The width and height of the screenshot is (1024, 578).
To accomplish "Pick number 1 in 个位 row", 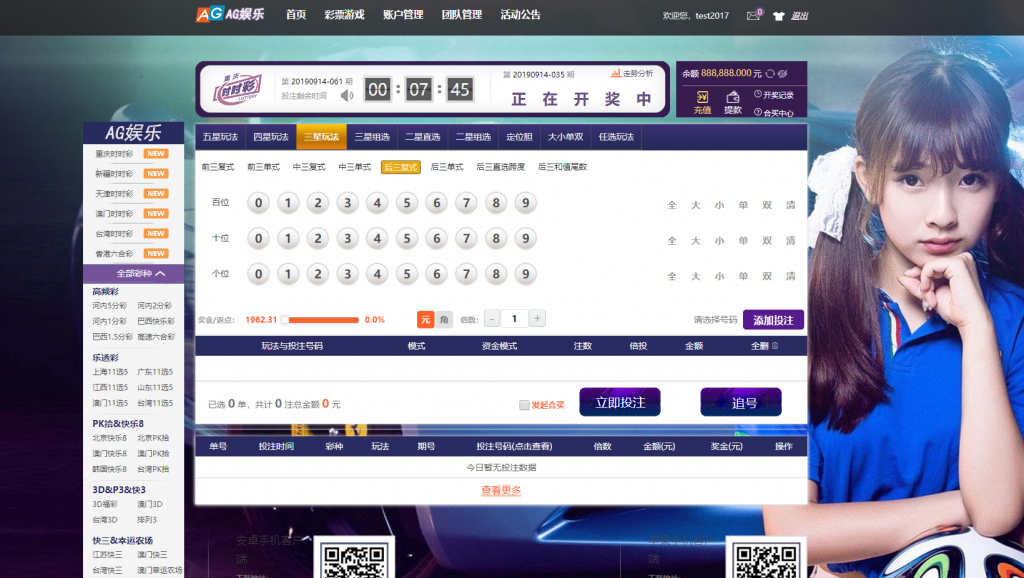I will pyautogui.click(x=288, y=274).
